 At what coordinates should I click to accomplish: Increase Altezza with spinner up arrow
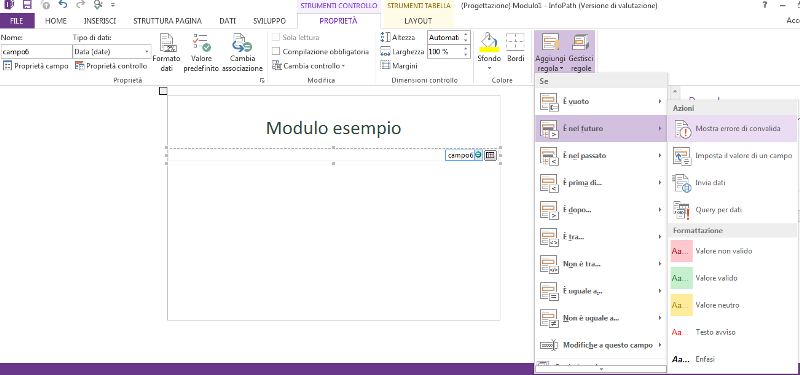point(465,35)
